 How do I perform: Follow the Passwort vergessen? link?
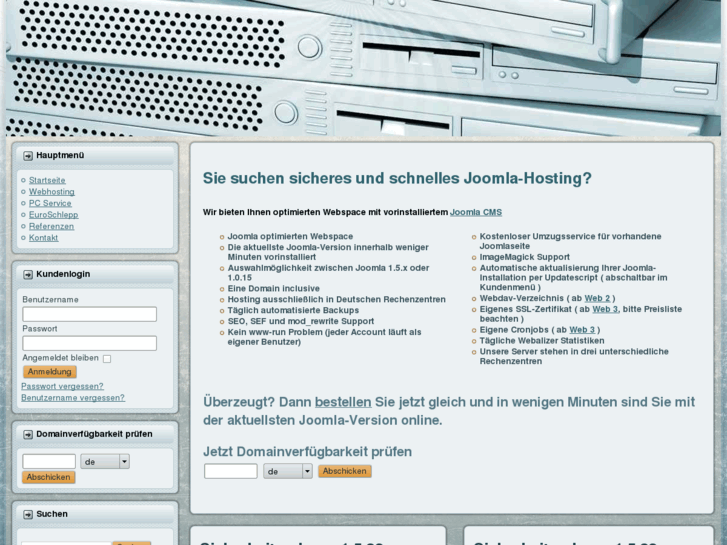[62, 386]
